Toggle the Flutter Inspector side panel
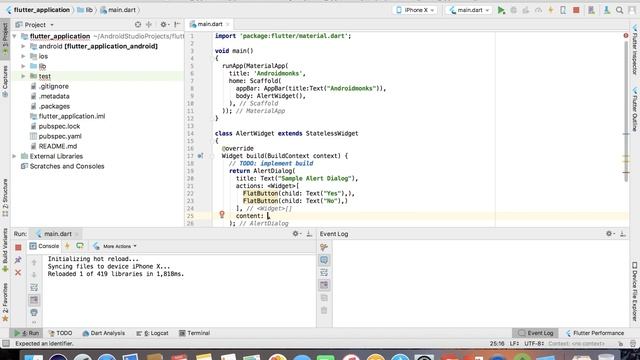Screen dimensions: 640x360 (635, 50)
